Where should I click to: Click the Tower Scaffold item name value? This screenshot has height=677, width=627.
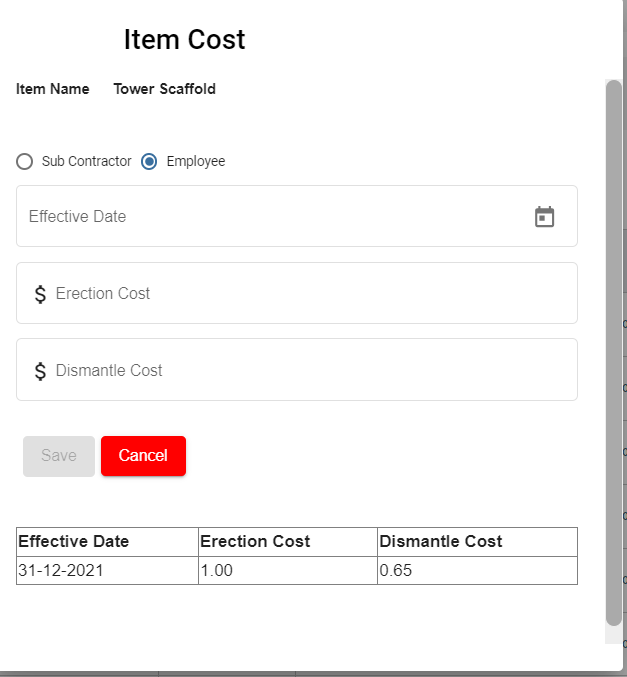(164, 89)
